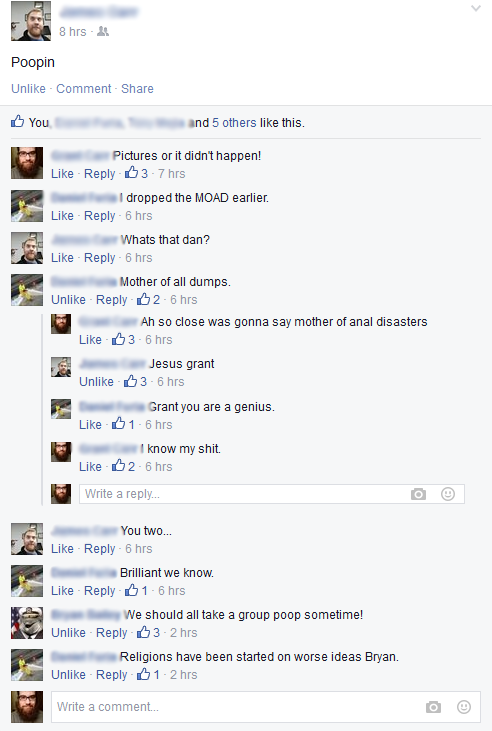The height and width of the screenshot is (731, 492).
Task: Click thumbs-up count on 'Jesus grant' reply
Action: pyautogui.click(x=135, y=381)
